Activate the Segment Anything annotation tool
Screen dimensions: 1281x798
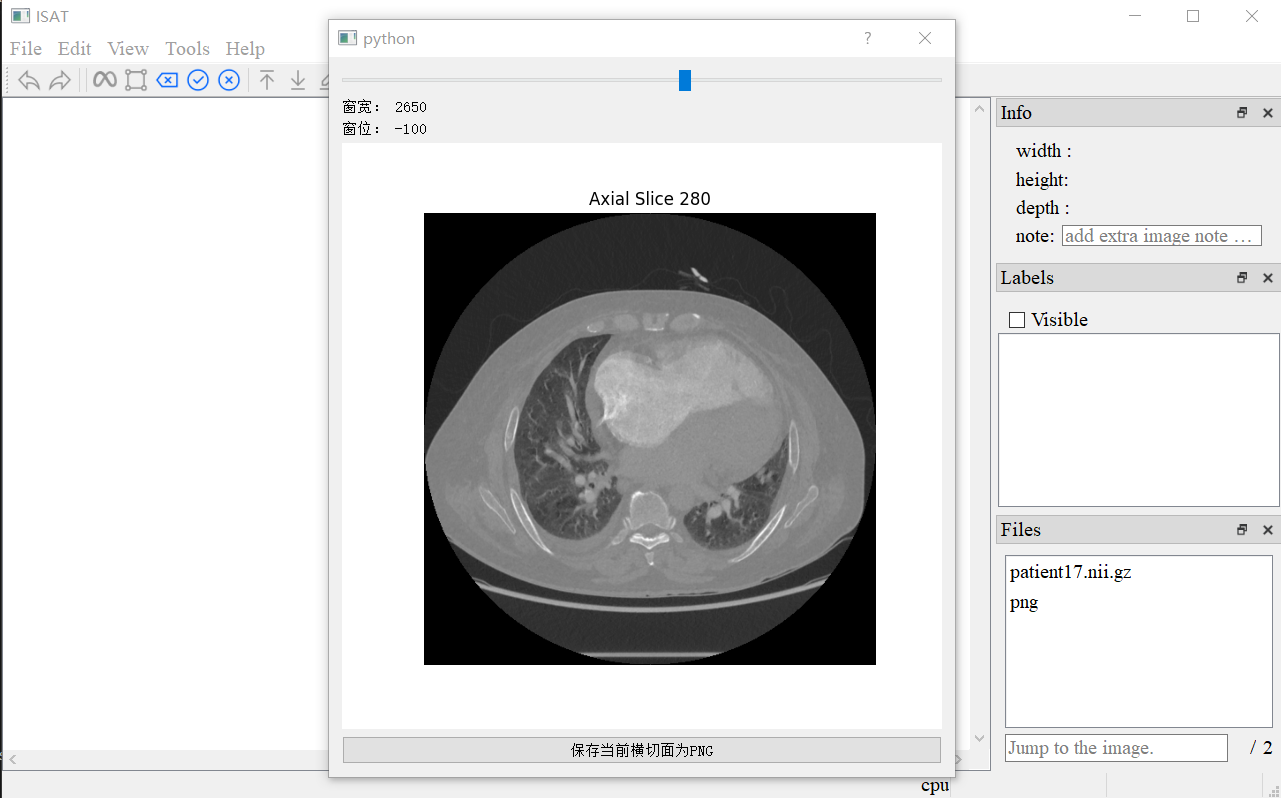tap(104, 80)
